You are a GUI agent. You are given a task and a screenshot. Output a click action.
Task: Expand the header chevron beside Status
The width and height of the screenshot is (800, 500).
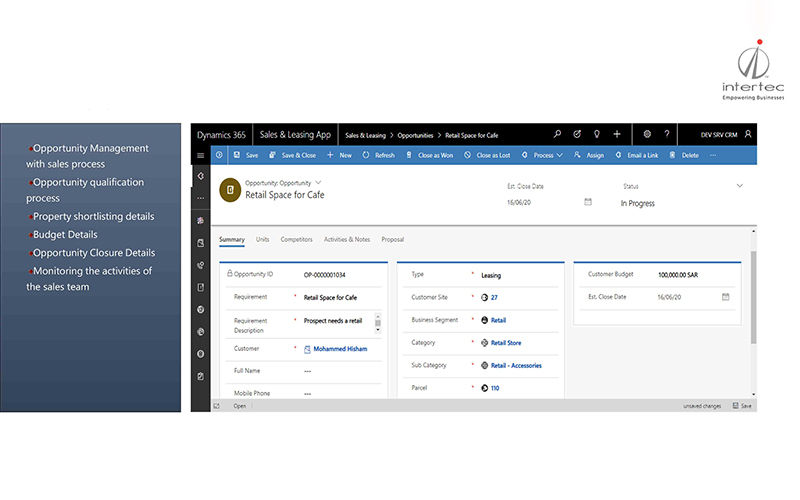[739, 186]
